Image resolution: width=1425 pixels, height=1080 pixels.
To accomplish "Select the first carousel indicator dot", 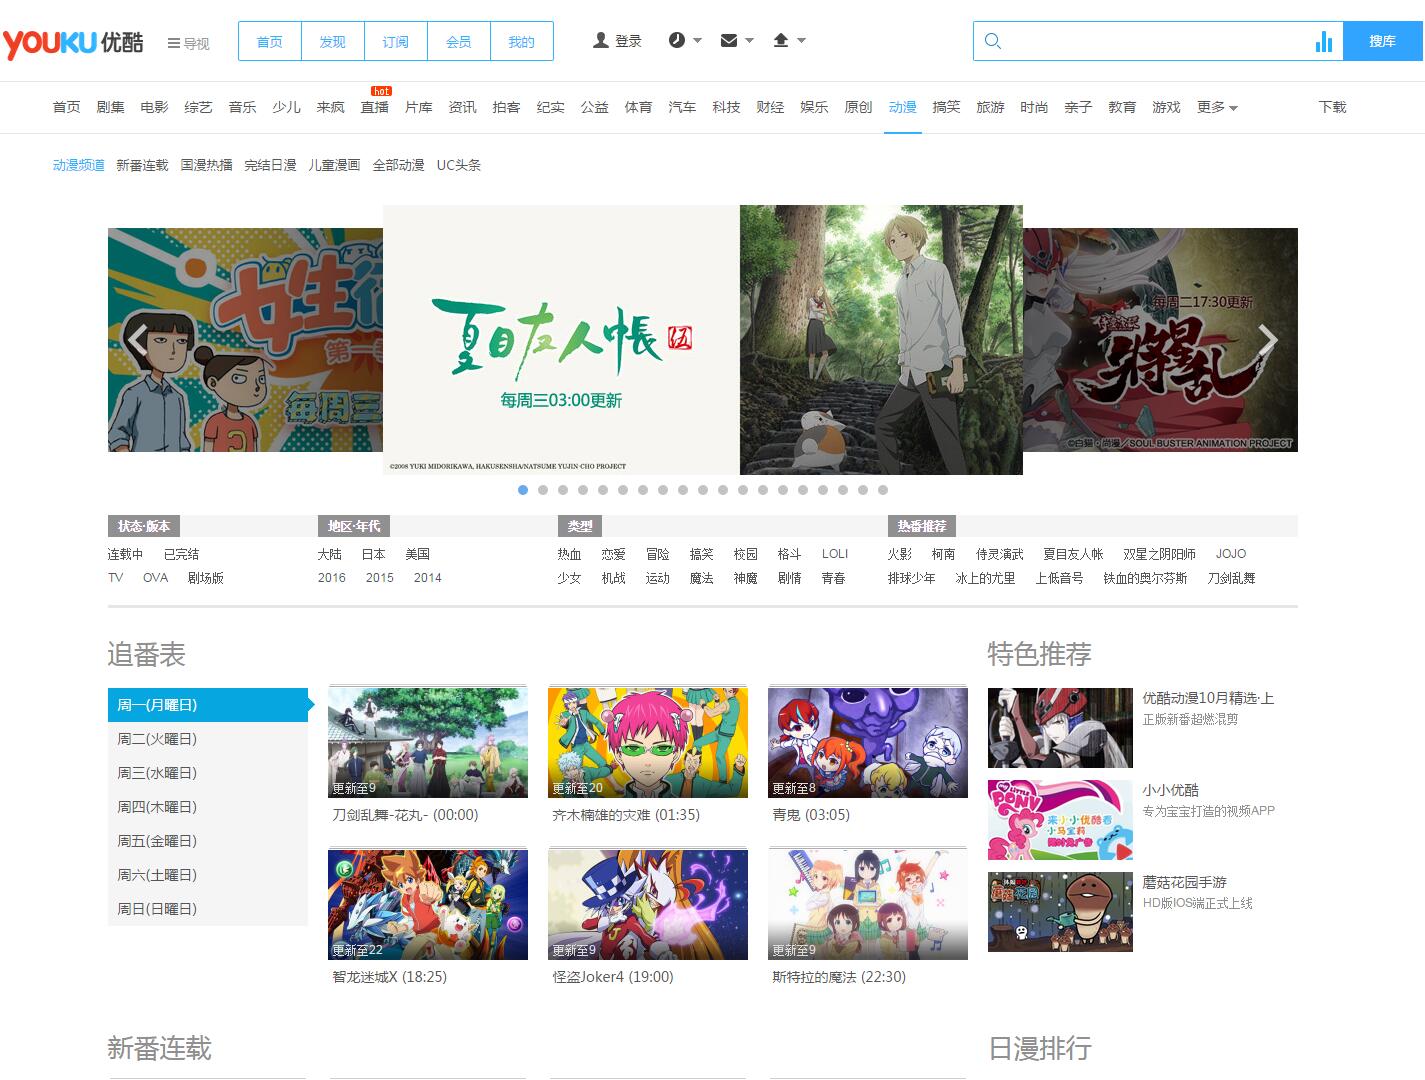I will tap(523, 490).
